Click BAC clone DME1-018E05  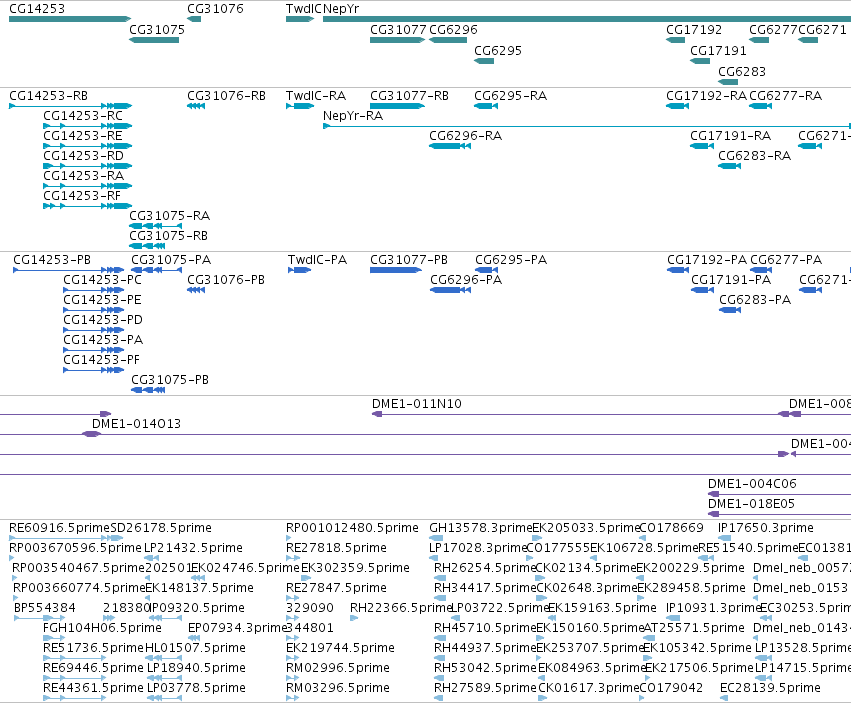779,514
